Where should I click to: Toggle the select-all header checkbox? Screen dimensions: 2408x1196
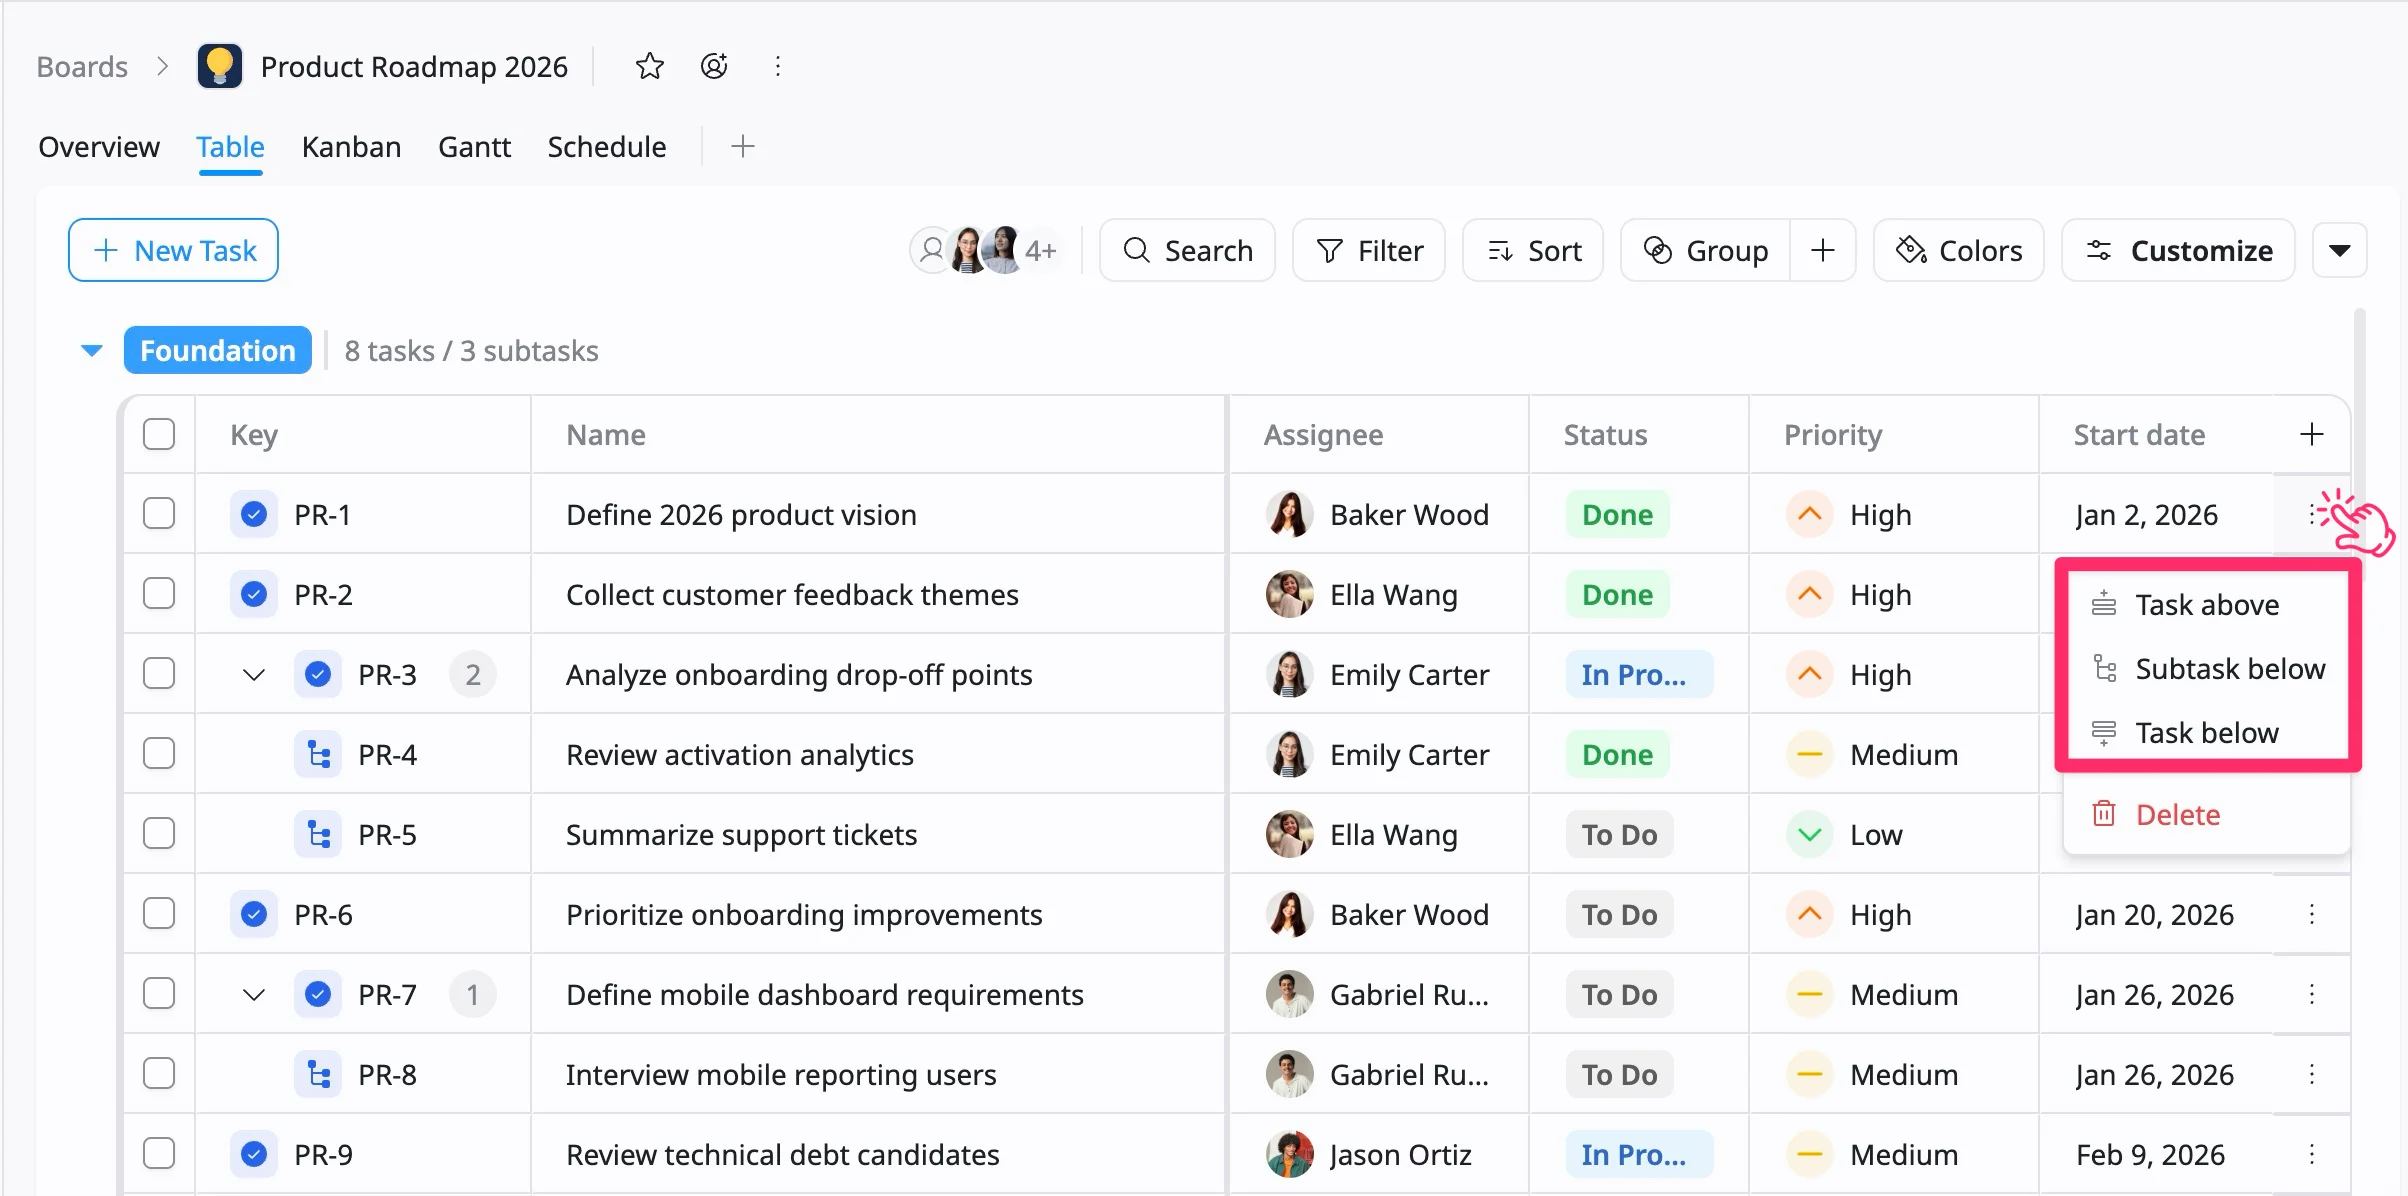[159, 434]
